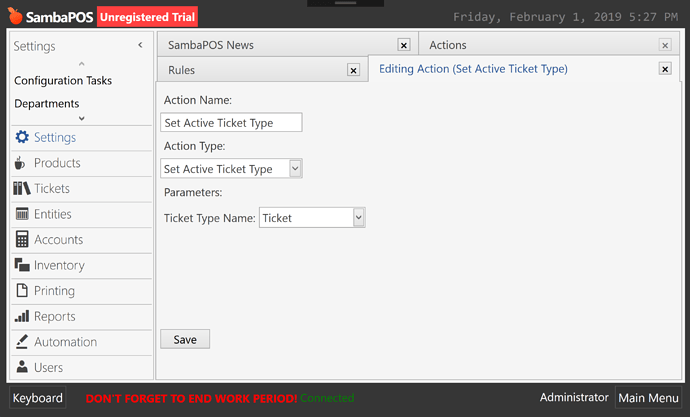690x417 pixels.
Task: Select the Inventory icon
Action: tap(22, 265)
